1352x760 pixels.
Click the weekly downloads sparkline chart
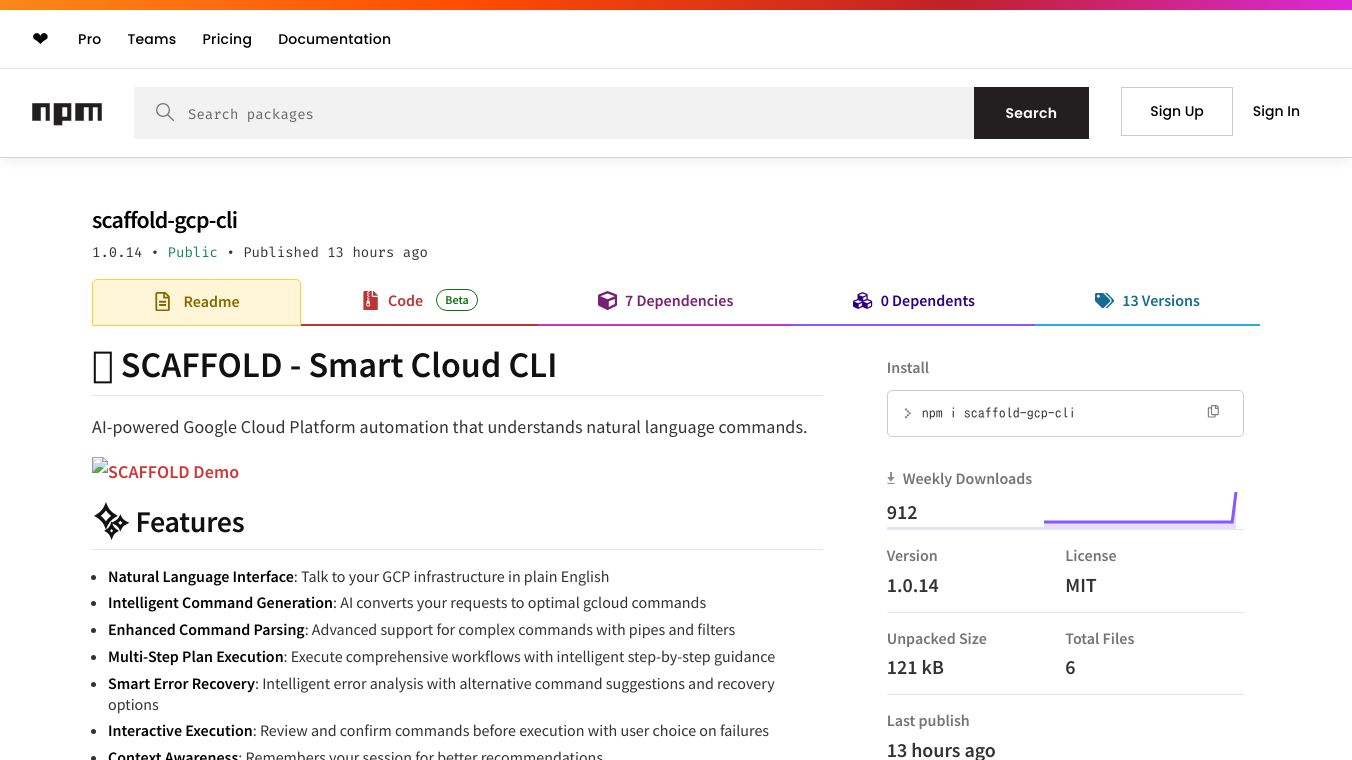1140,508
